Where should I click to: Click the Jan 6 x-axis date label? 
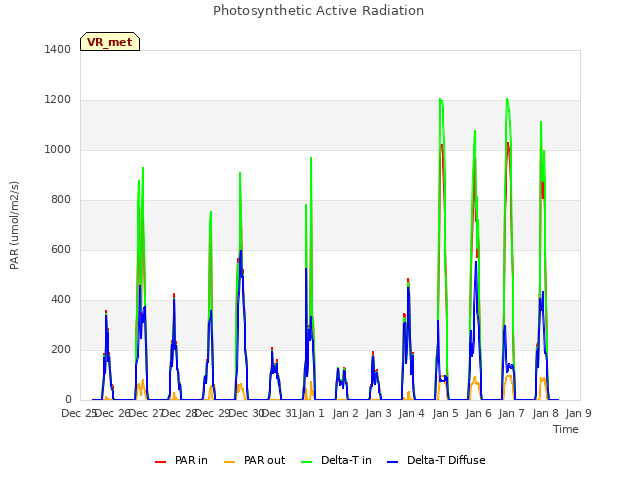pos(478,413)
